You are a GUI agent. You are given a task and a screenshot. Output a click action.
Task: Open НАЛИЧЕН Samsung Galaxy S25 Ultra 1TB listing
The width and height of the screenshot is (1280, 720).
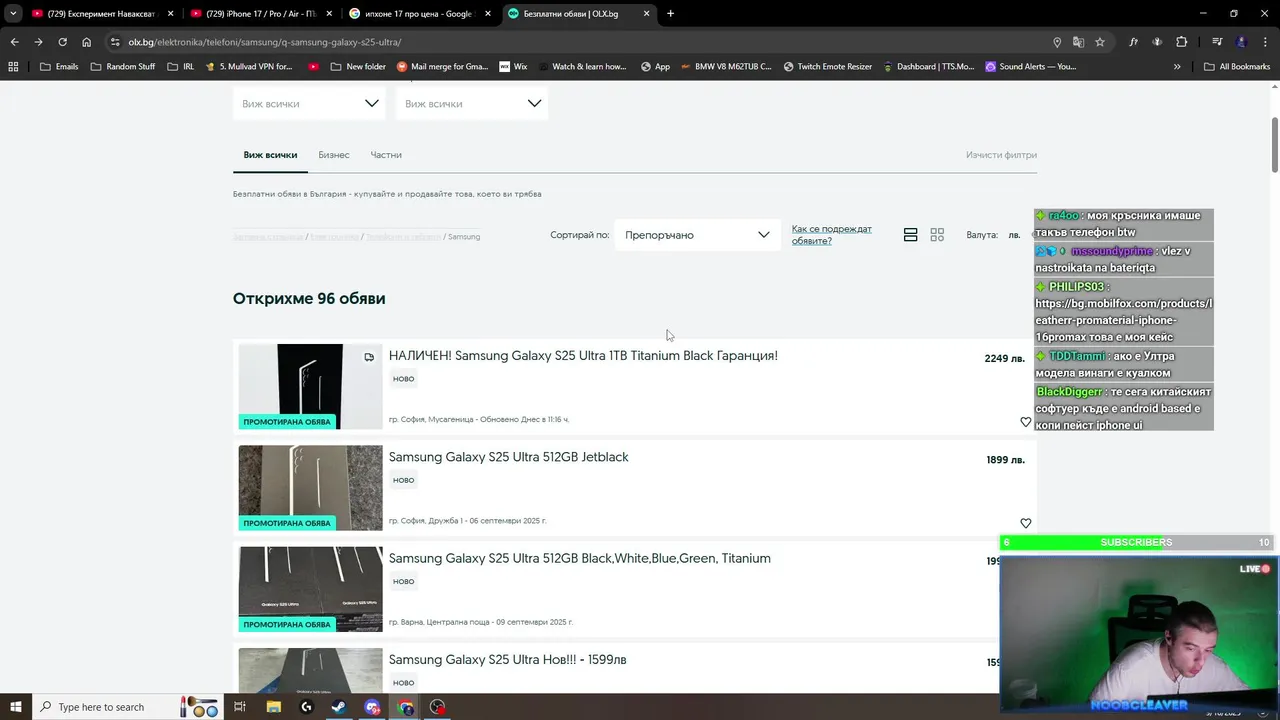pyautogui.click(x=583, y=356)
